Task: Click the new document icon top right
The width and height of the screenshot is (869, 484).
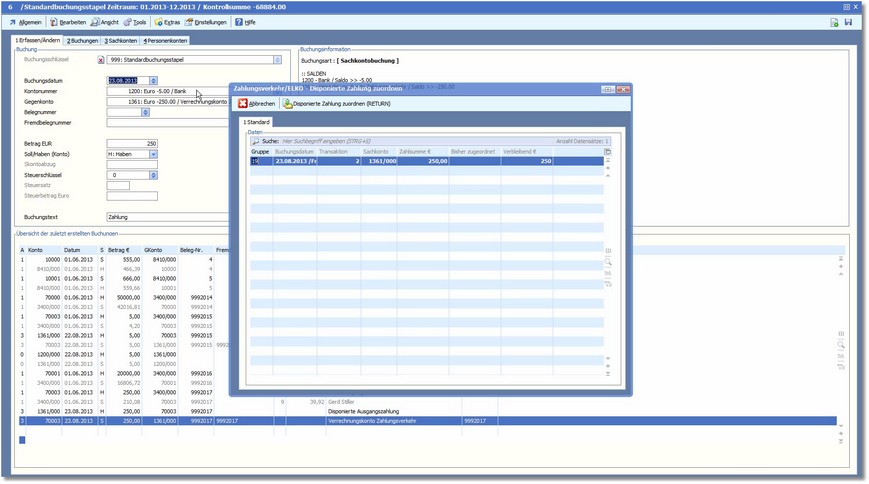Action: (834, 22)
